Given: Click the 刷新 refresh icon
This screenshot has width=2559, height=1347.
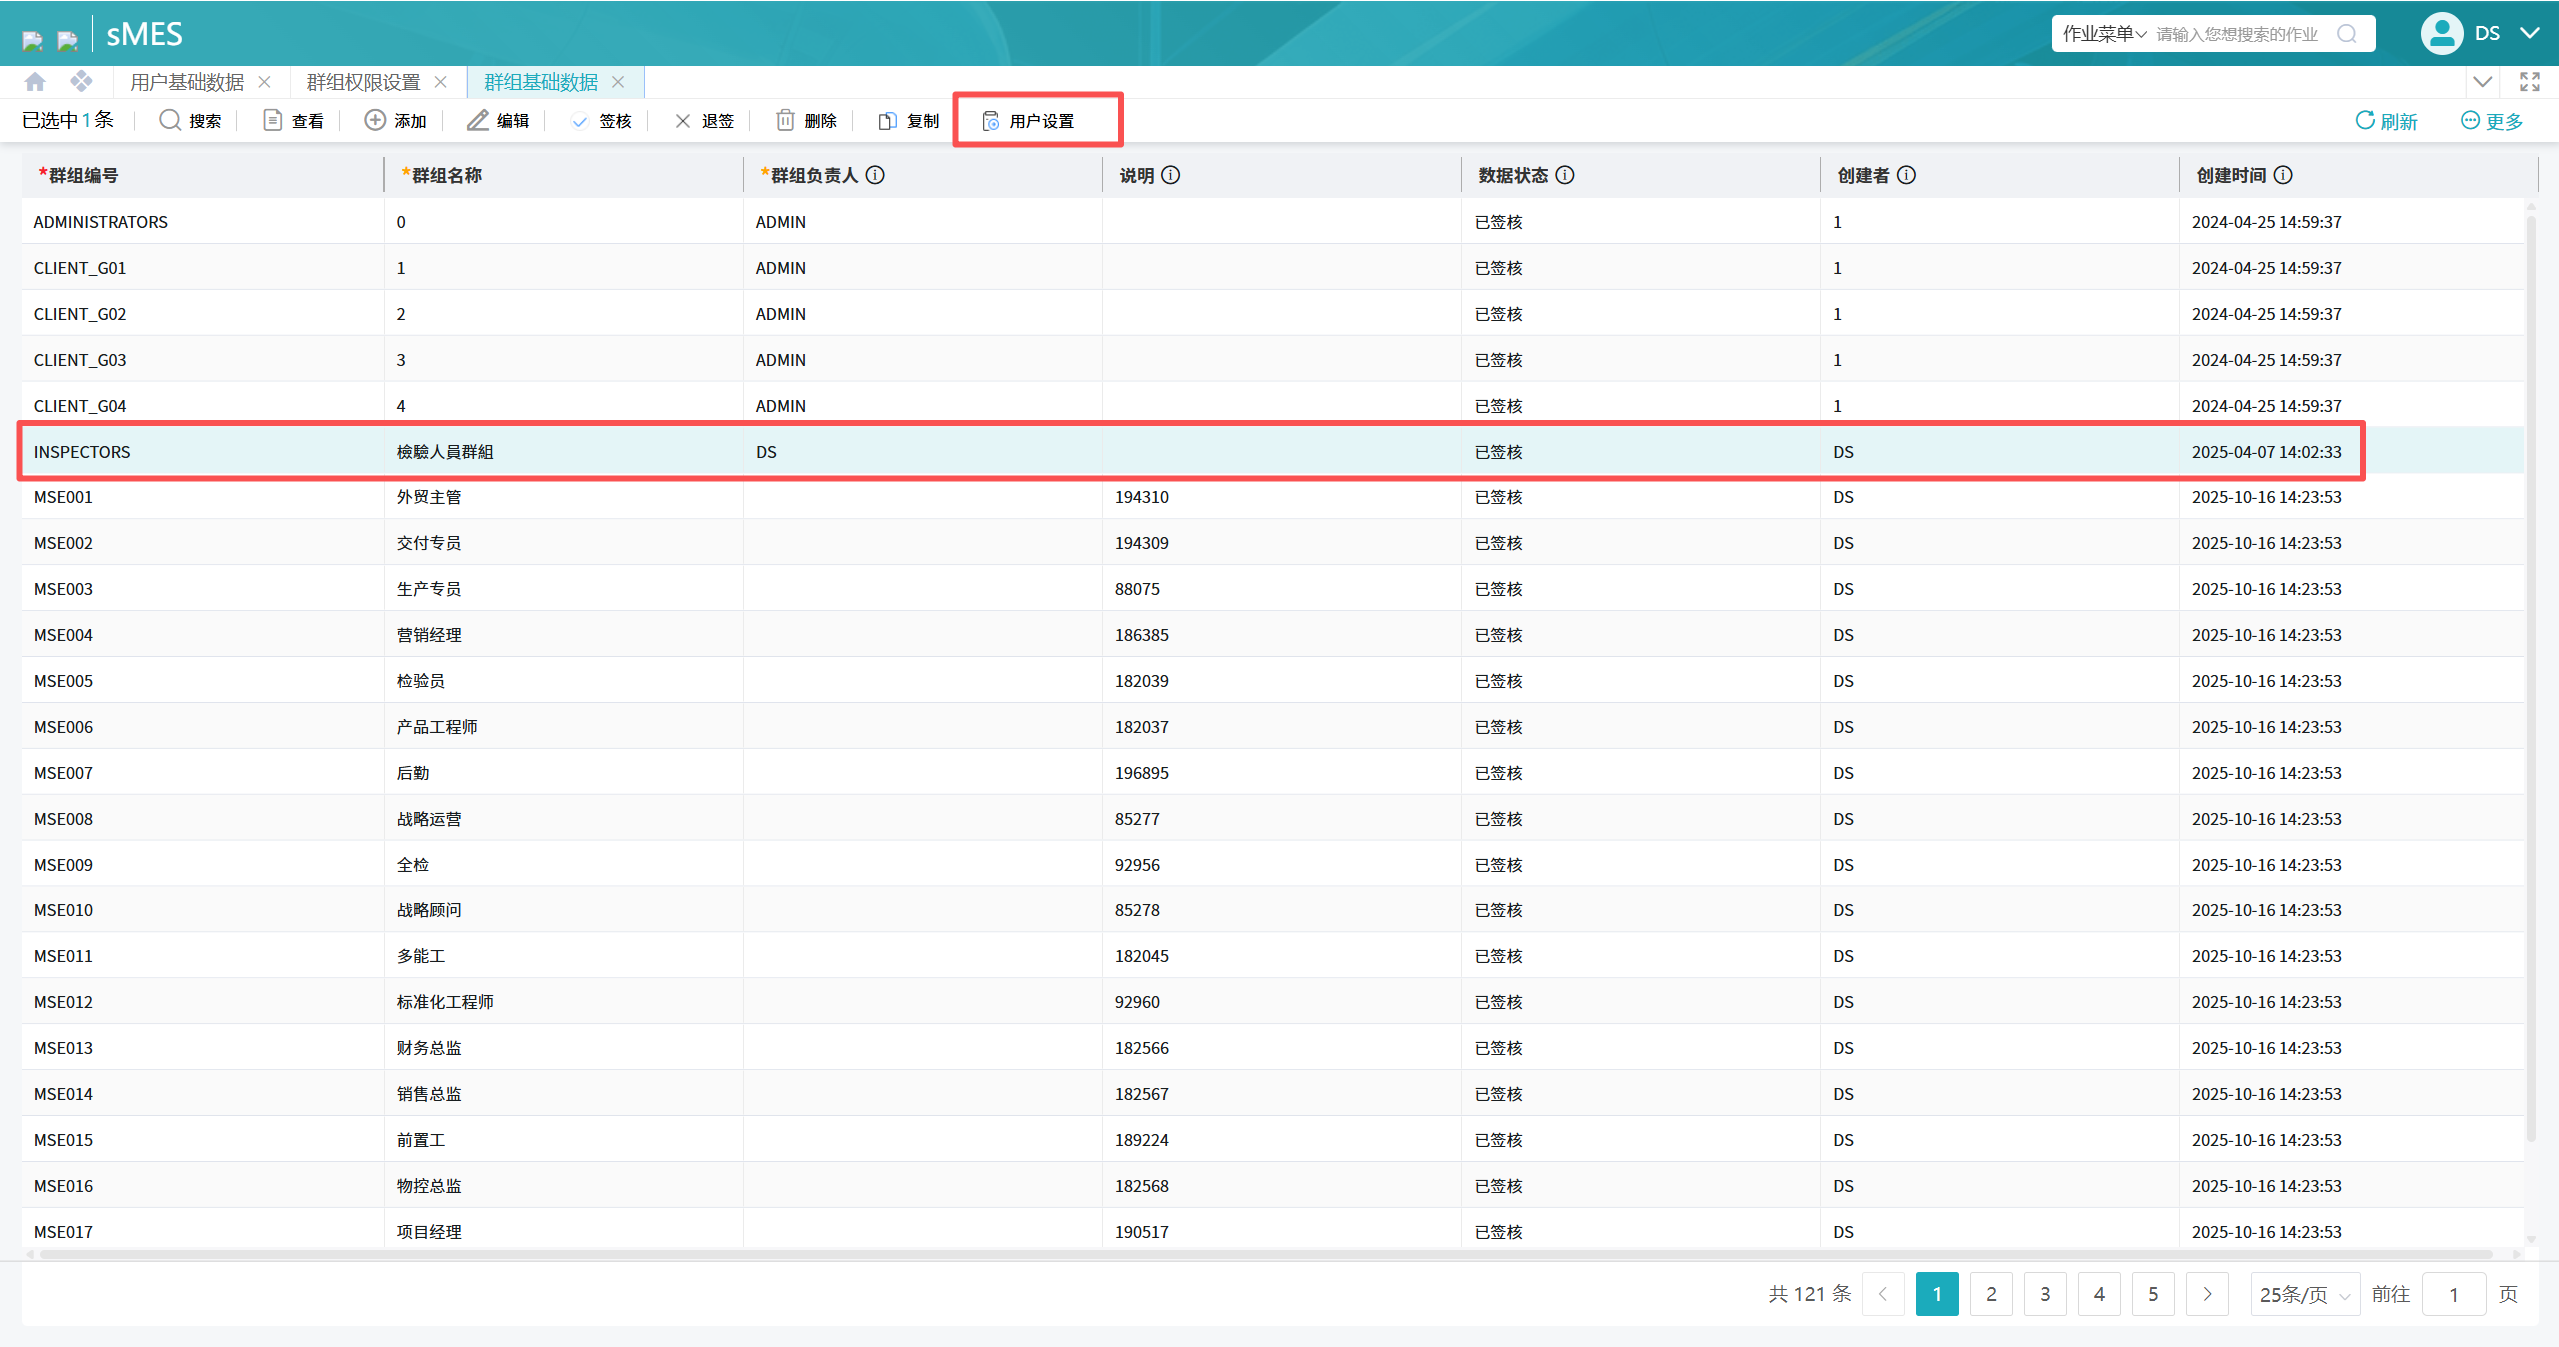Looking at the screenshot, I should (x=2365, y=120).
